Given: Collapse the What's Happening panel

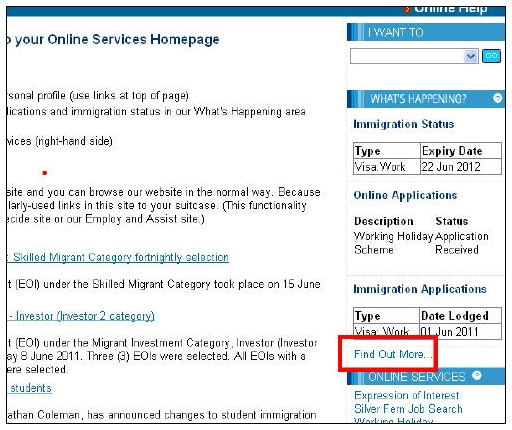Looking at the screenshot, I should (497, 98).
